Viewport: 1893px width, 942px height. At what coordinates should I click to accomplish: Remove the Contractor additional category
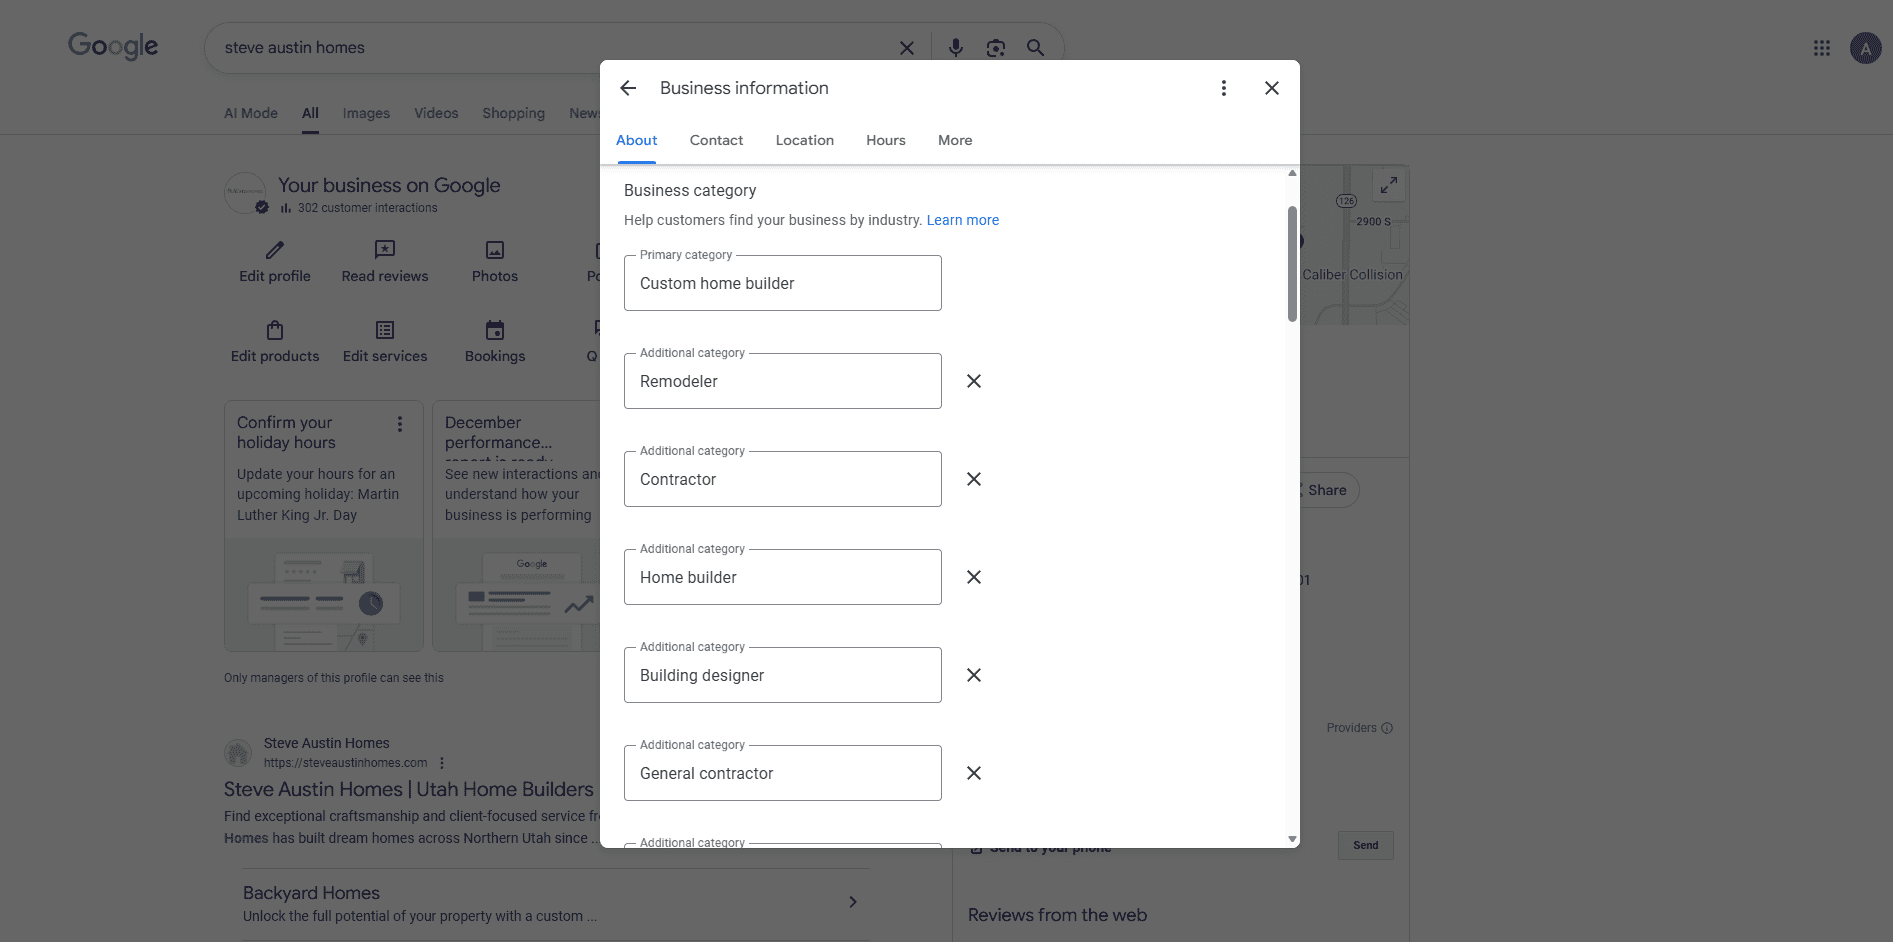click(973, 479)
